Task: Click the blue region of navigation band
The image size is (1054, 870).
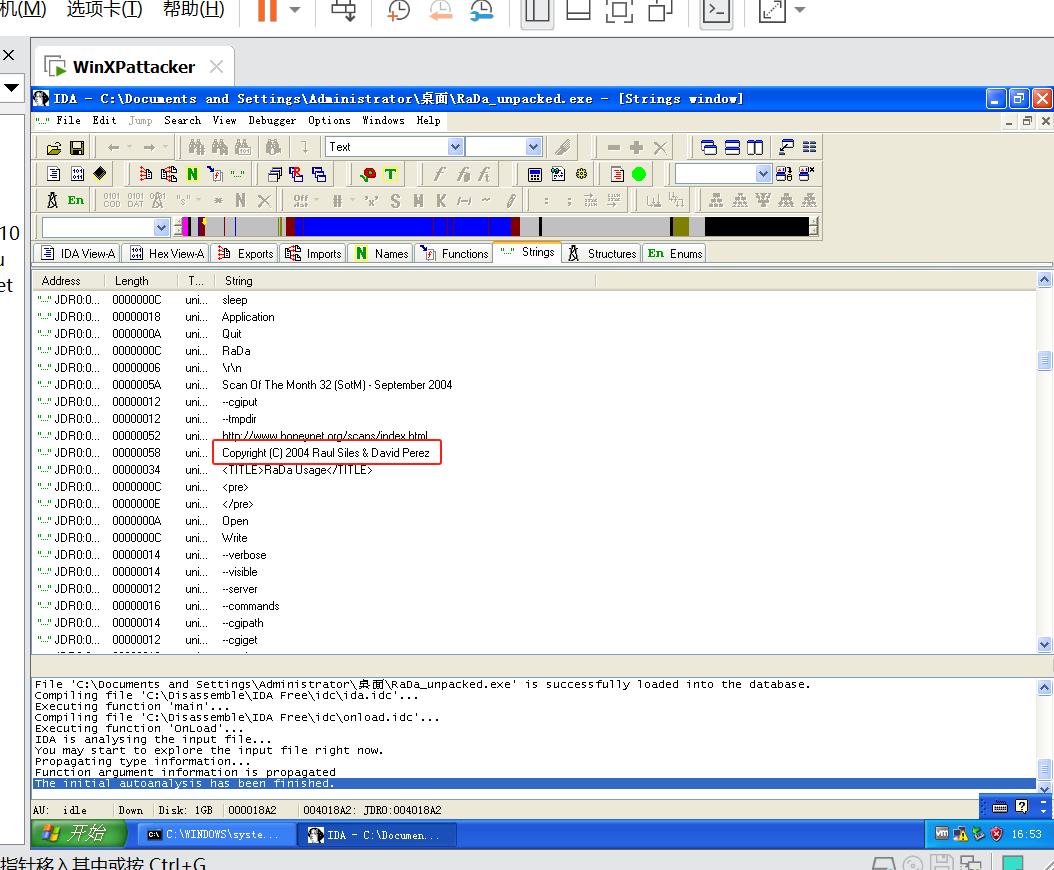Action: pos(403,227)
